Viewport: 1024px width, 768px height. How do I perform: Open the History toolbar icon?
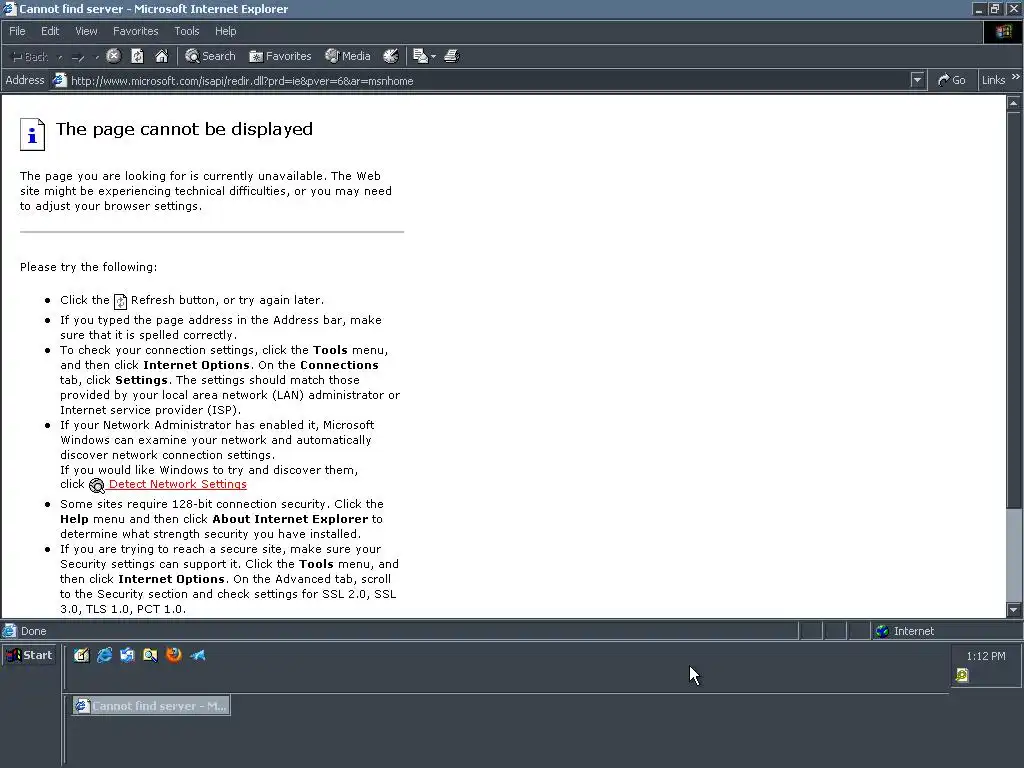click(x=391, y=56)
